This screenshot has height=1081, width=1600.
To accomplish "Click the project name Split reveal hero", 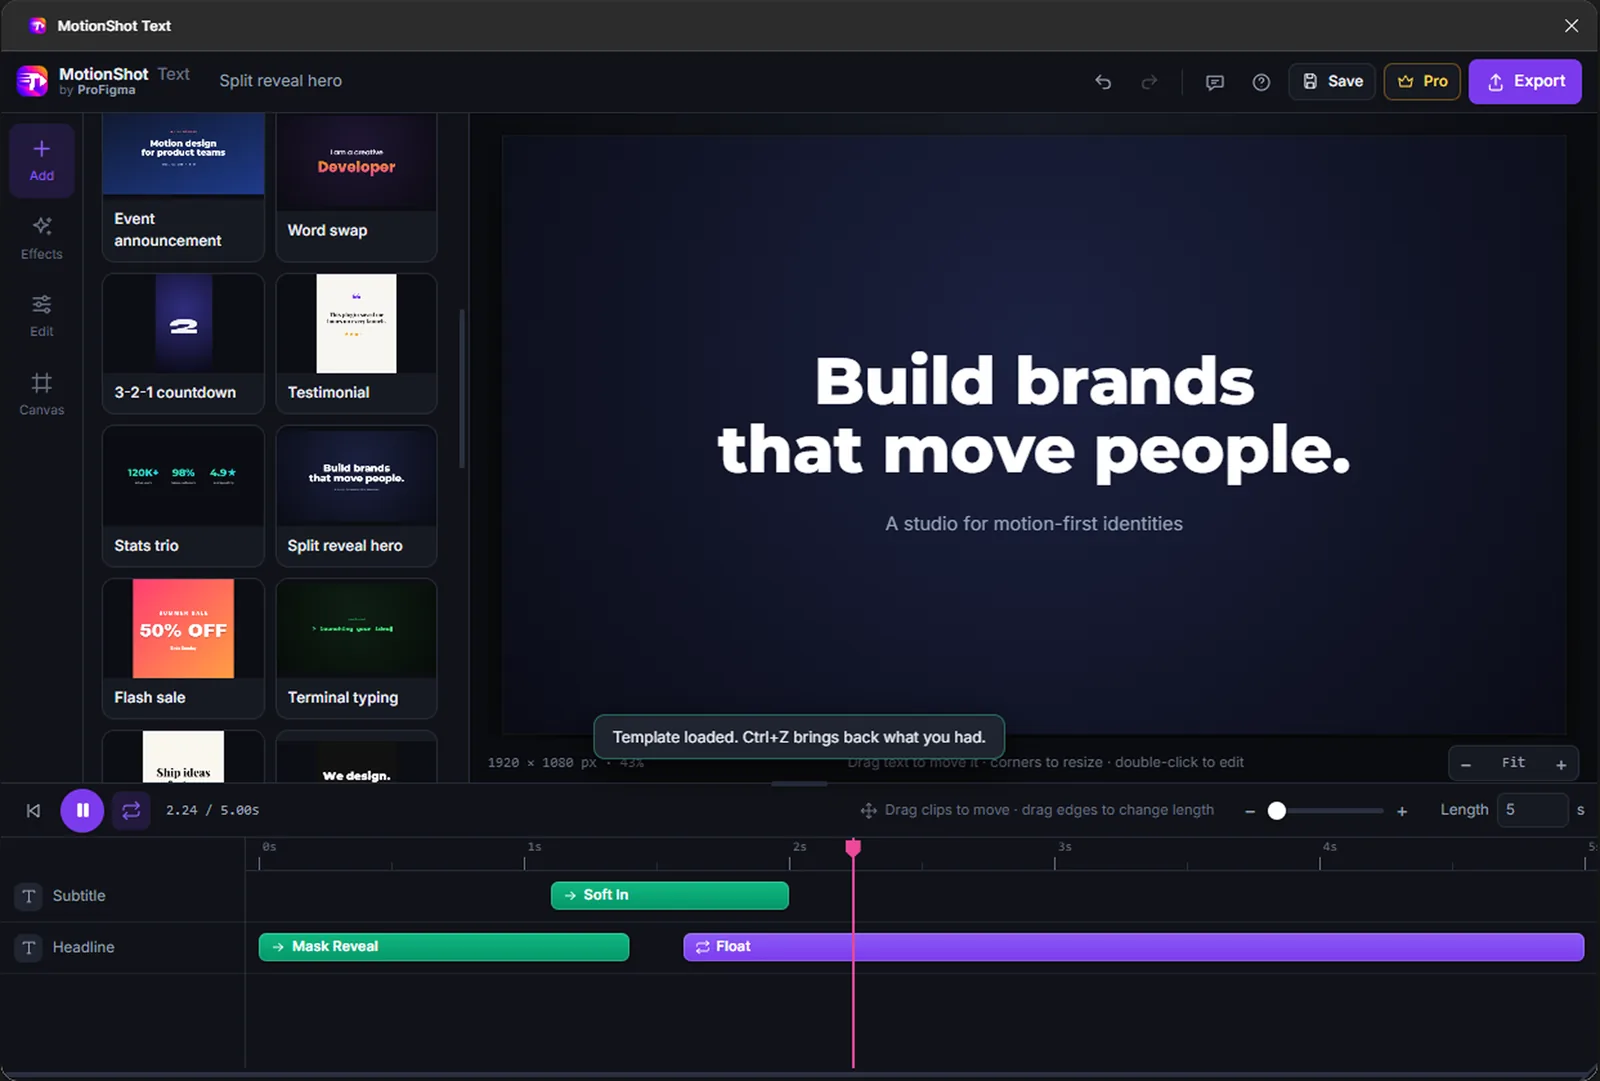I will click(281, 81).
